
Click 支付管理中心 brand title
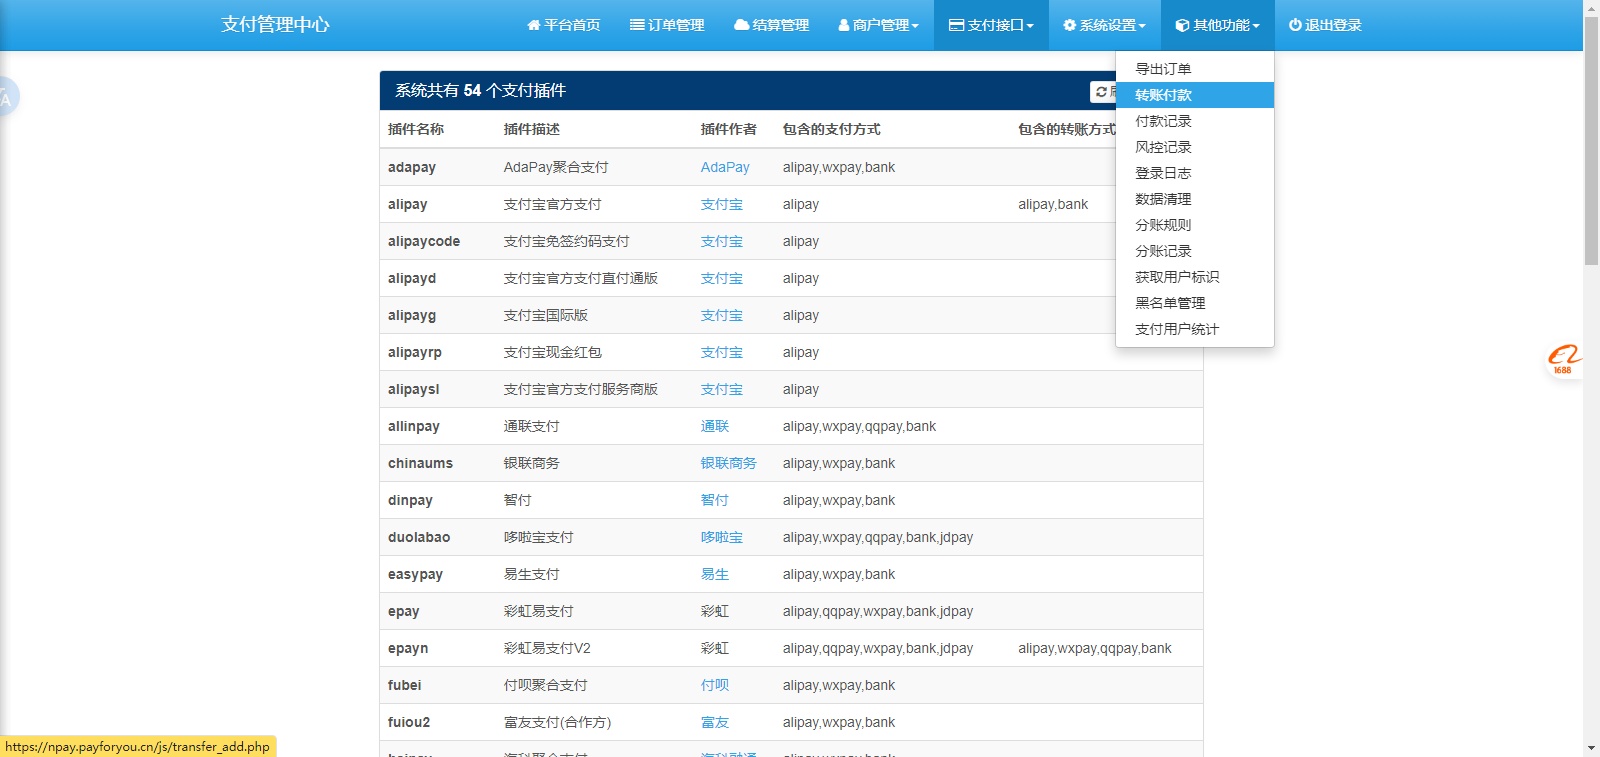pos(275,25)
